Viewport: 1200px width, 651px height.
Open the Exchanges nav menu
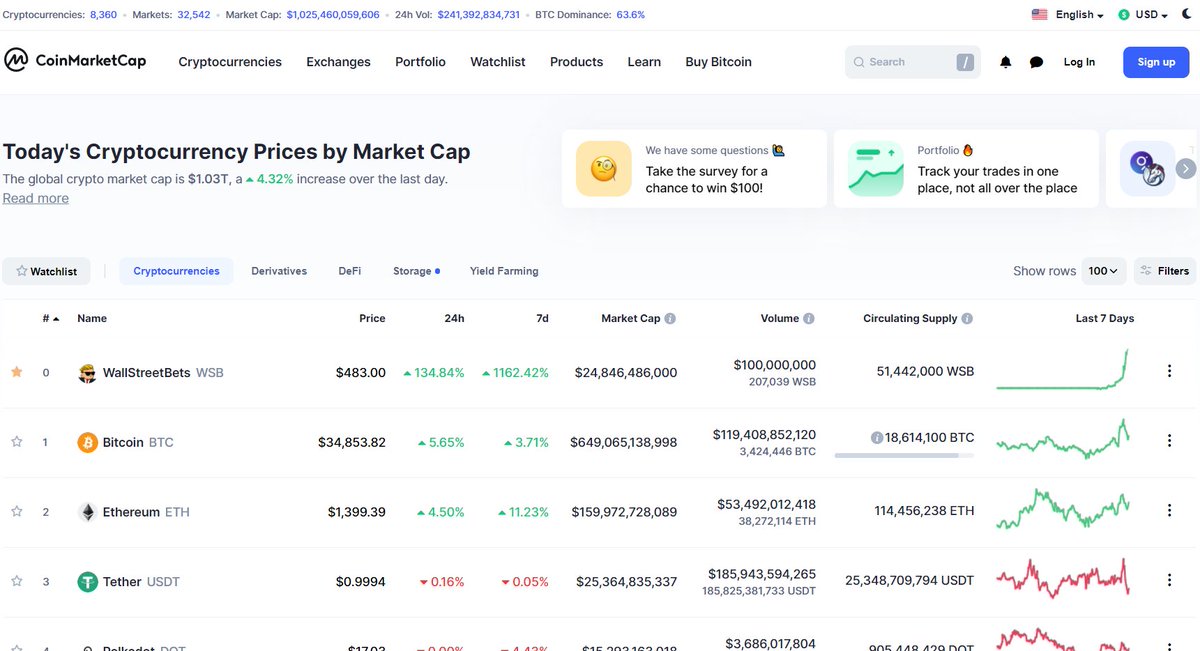[x=338, y=62]
